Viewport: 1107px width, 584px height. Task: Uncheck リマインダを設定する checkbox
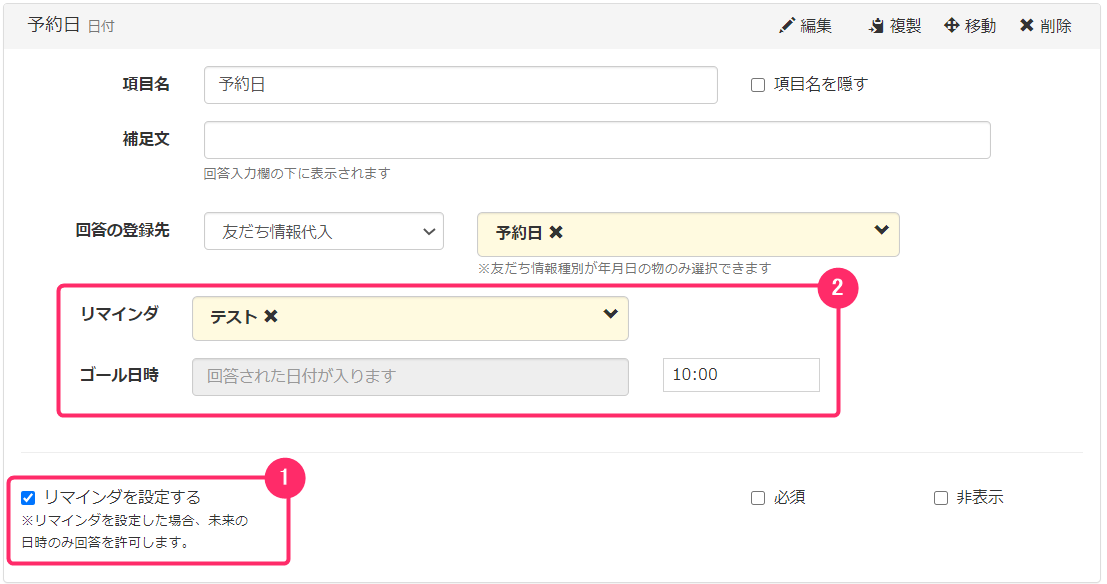tap(28, 498)
